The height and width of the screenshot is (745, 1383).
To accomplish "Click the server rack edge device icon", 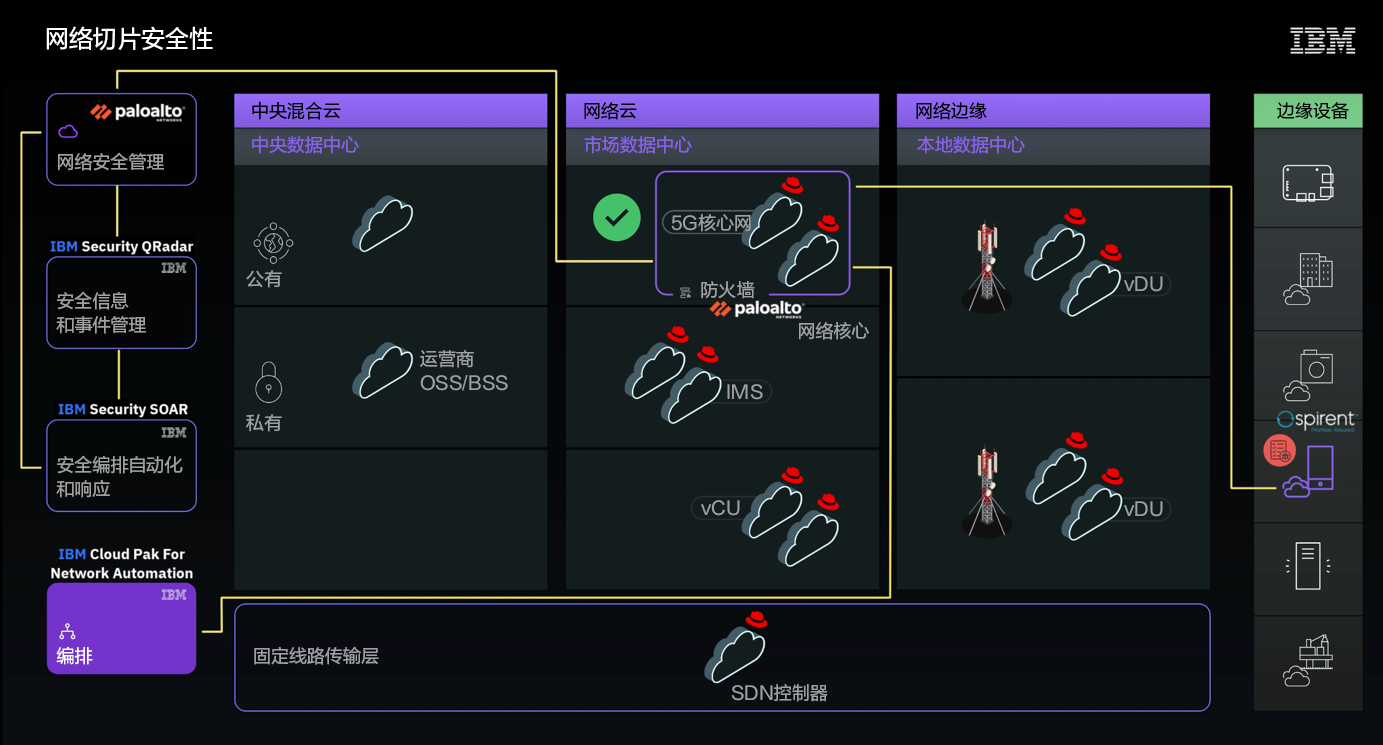I will 1308,566.
